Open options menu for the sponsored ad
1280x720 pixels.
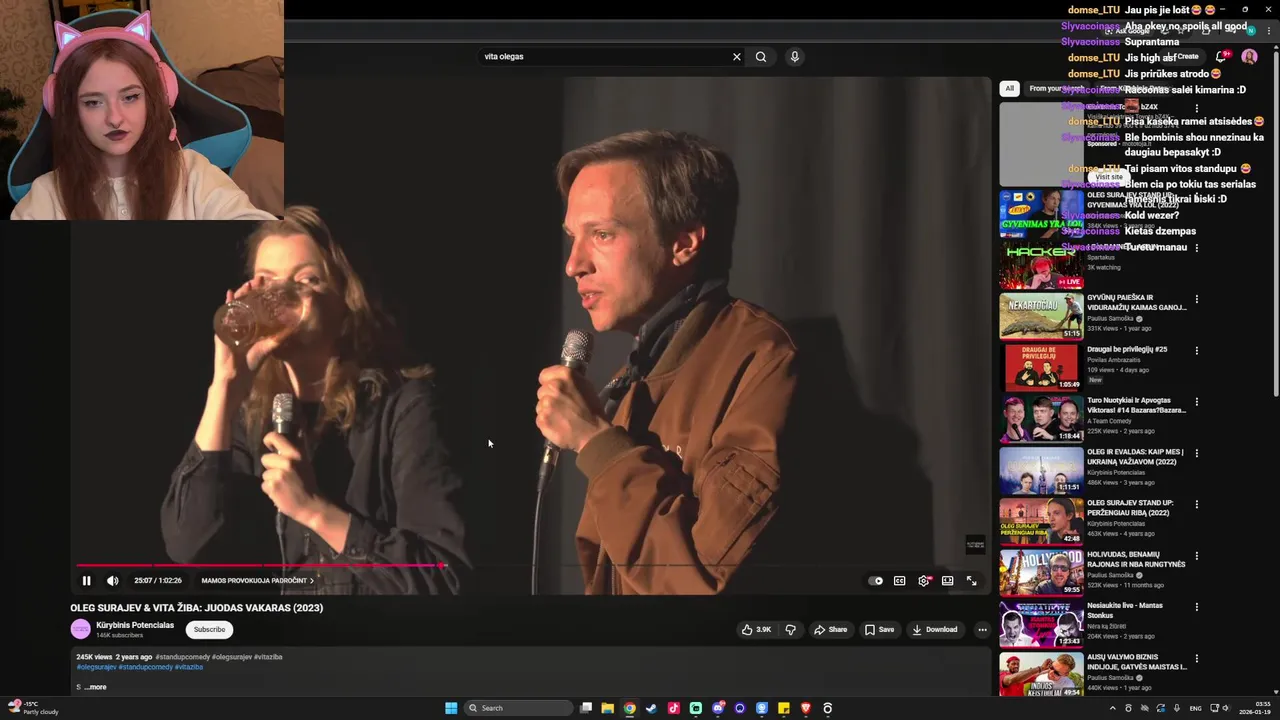[x=1196, y=108]
